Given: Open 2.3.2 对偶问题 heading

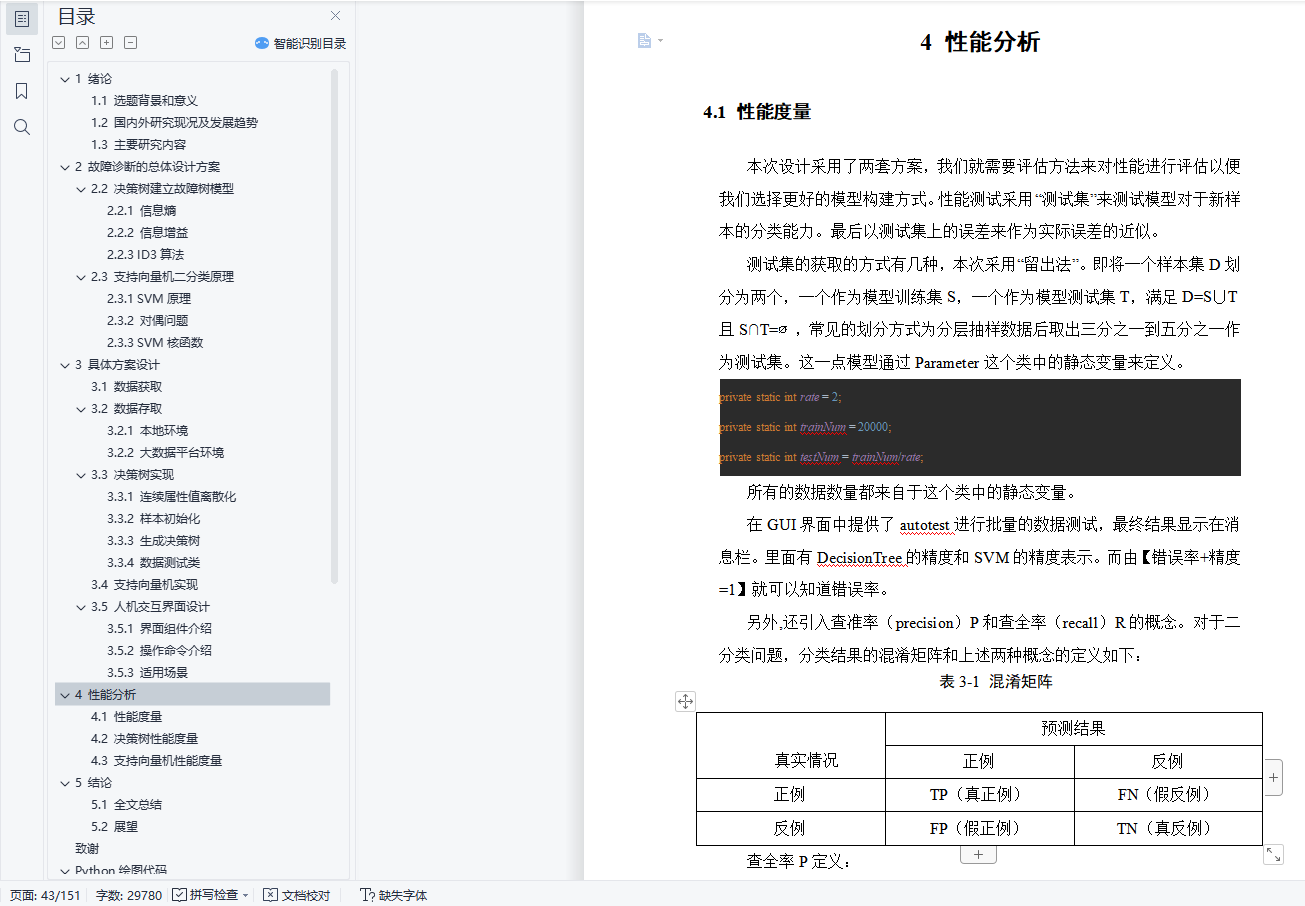Looking at the screenshot, I should 148,321.
